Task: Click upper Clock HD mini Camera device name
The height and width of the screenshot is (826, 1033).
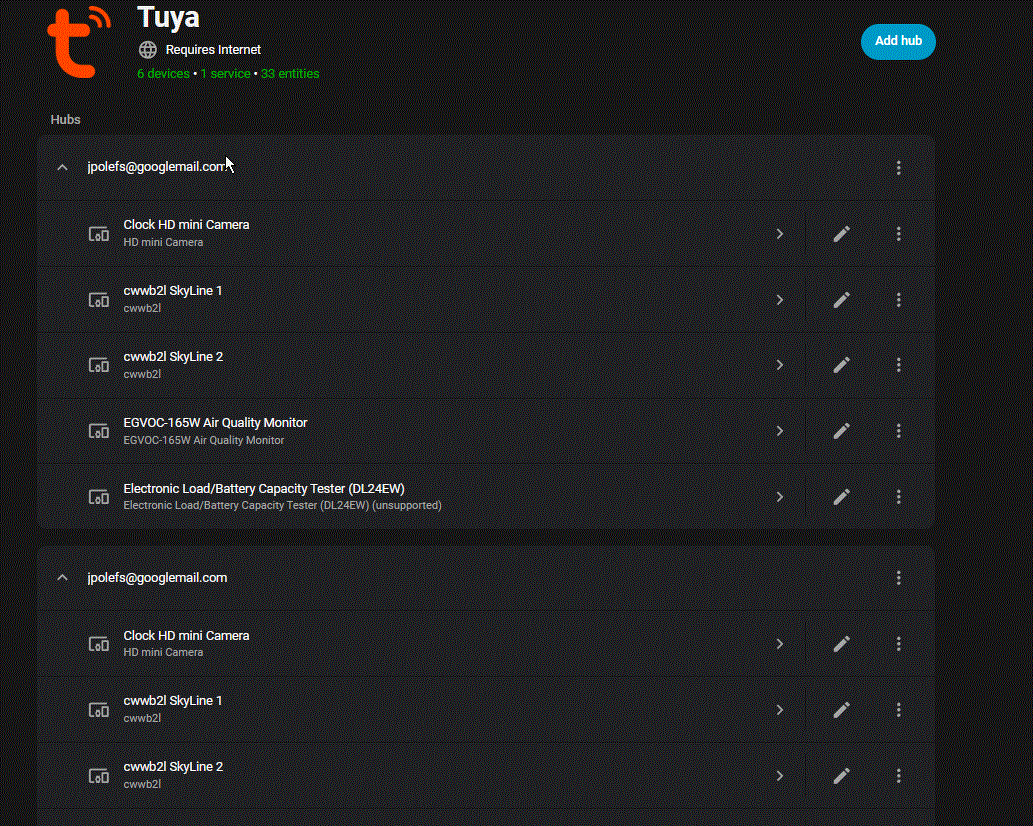Action: pos(186,225)
